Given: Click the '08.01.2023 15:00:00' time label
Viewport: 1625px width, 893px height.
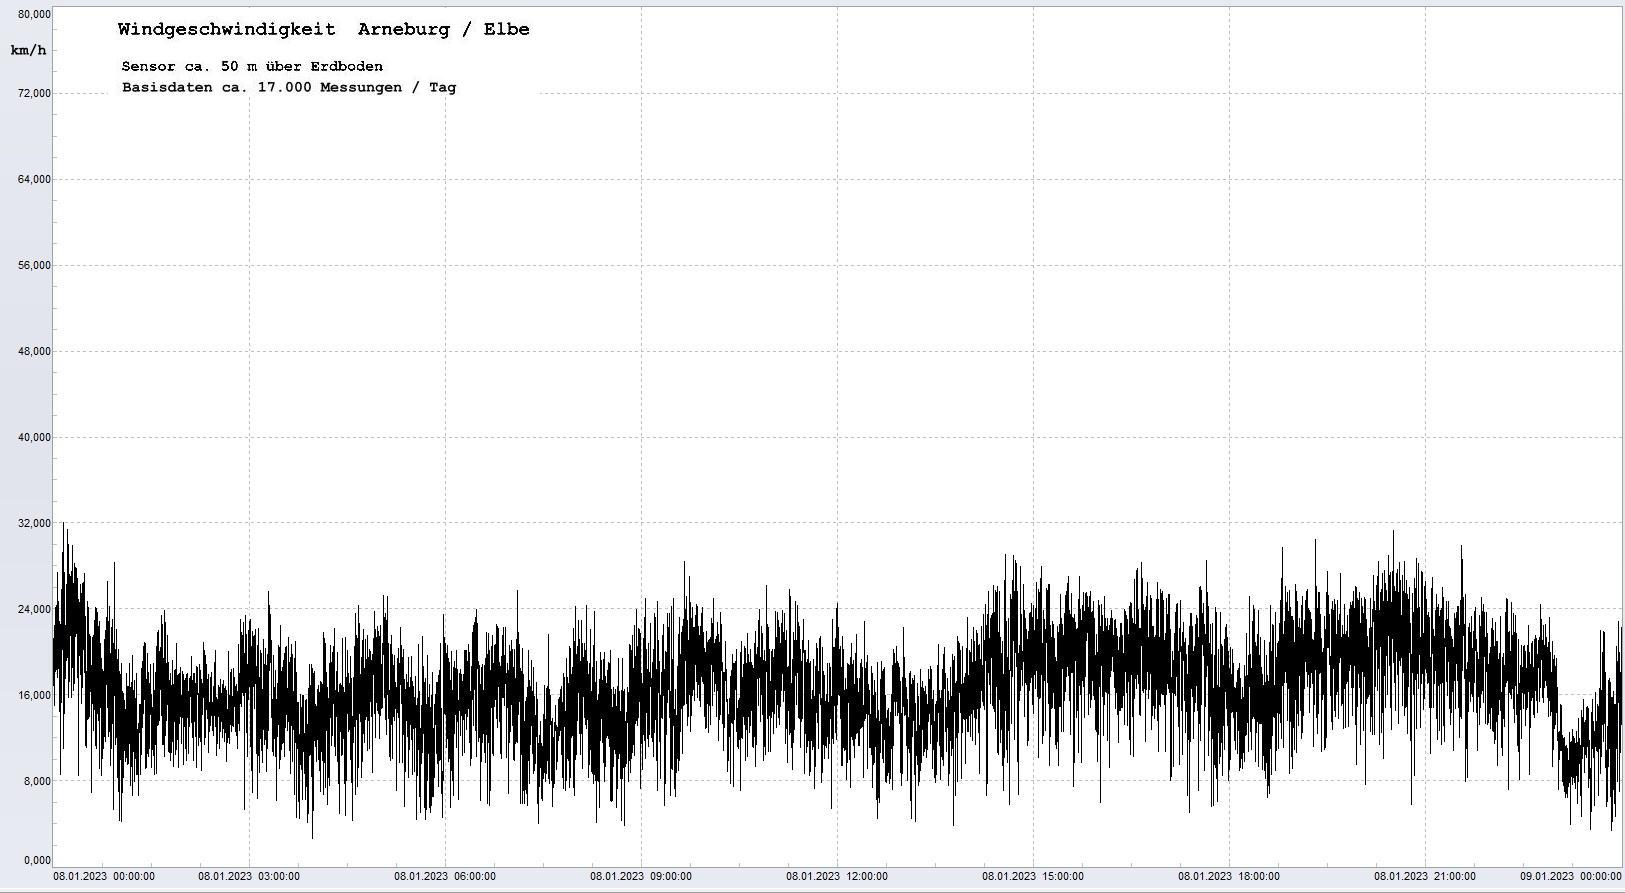Looking at the screenshot, I should point(1033,877).
